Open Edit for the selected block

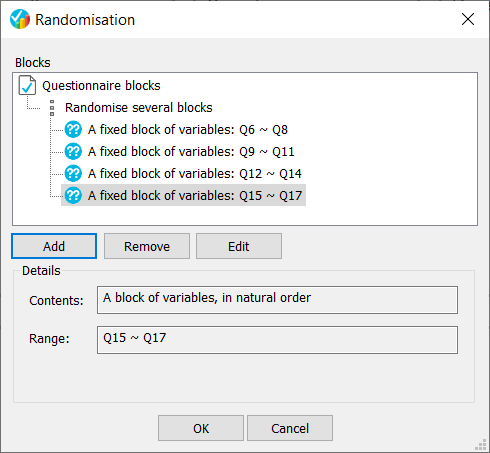click(239, 246)
